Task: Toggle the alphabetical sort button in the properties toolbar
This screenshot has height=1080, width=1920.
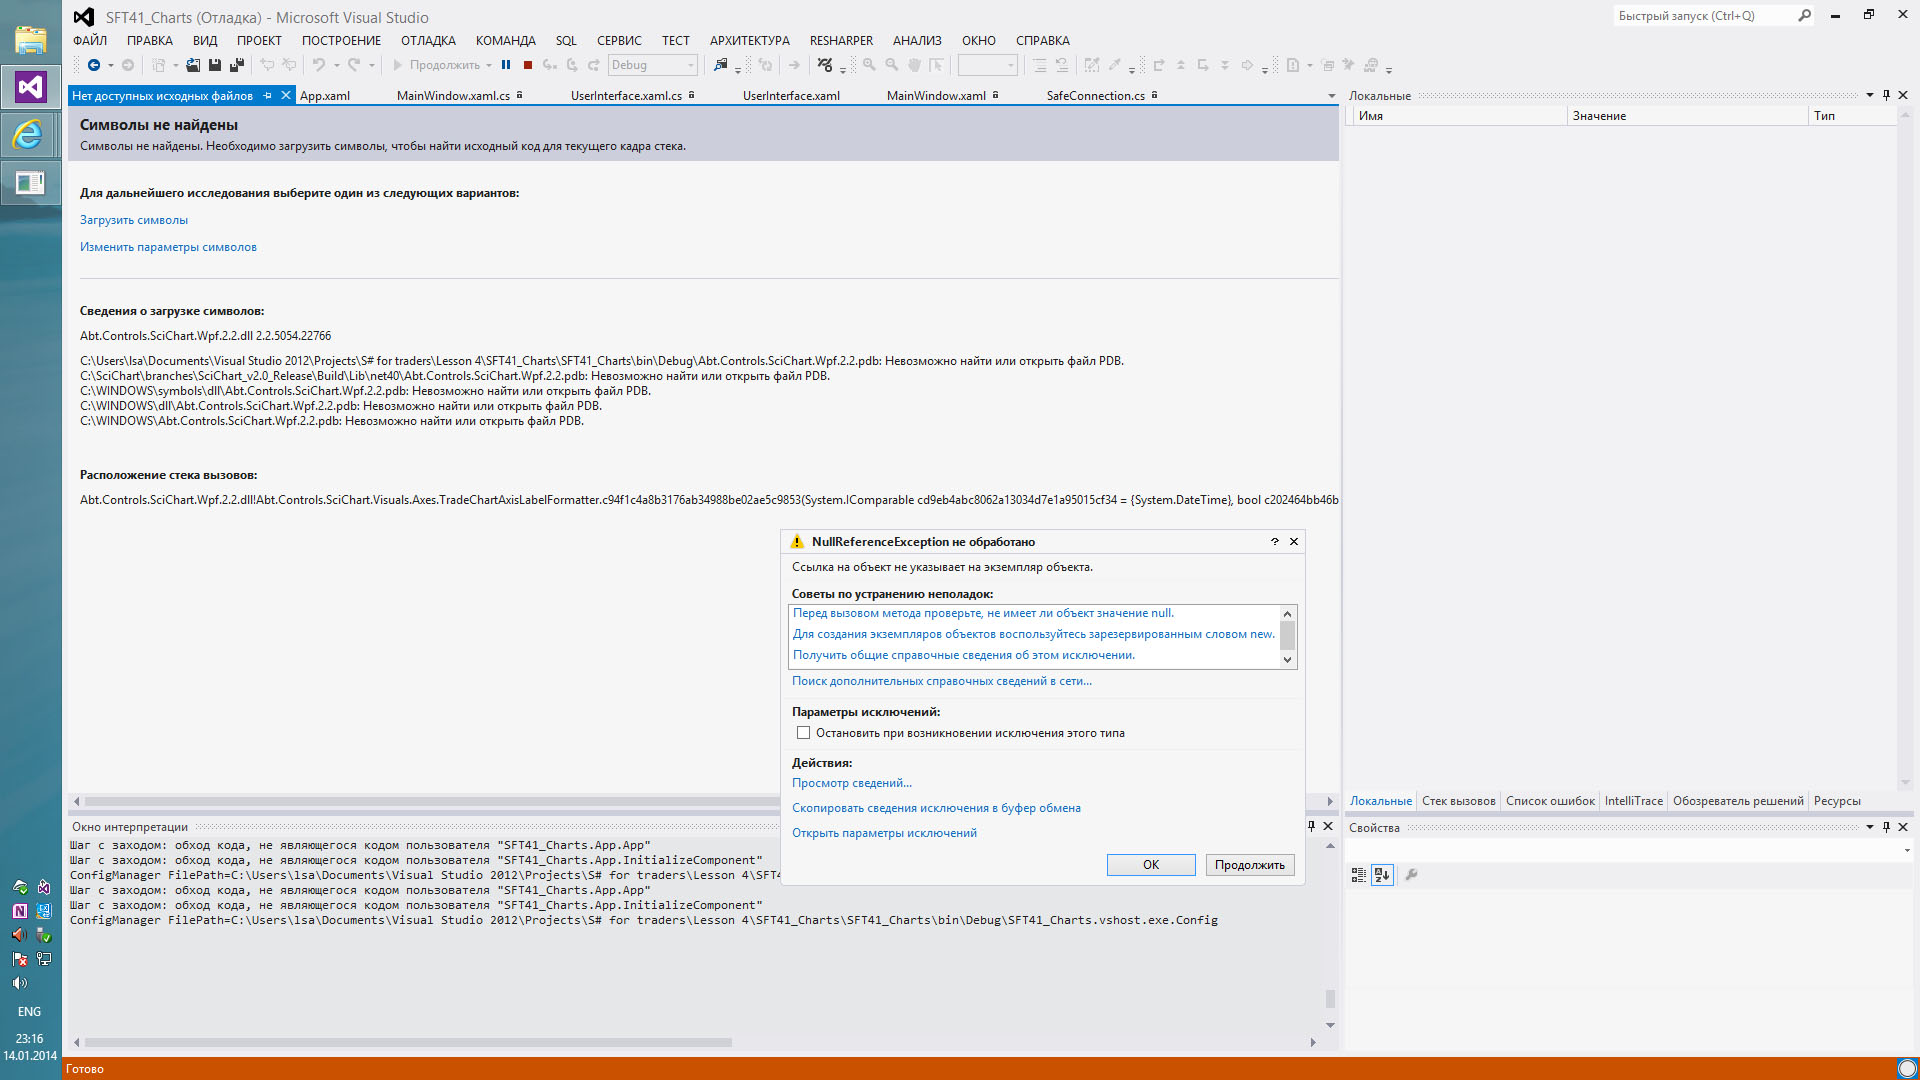Action: (1382, 875)
